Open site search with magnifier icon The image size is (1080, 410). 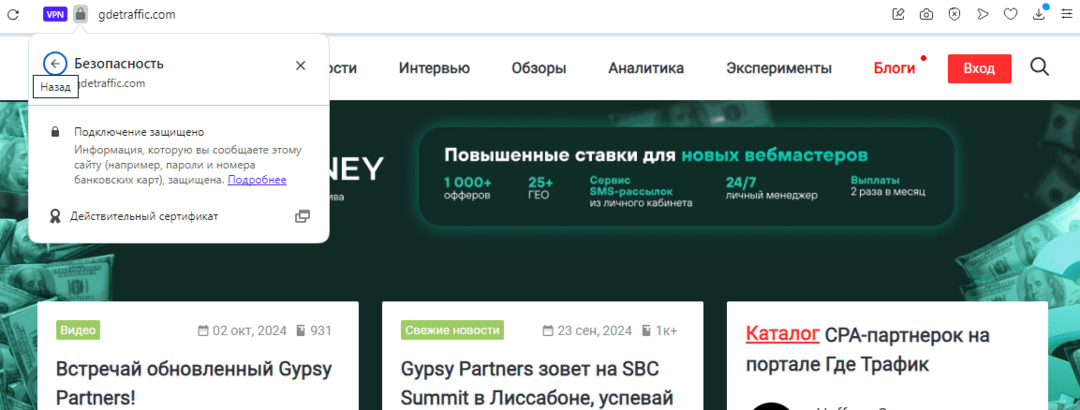[x=1039, y=67]
